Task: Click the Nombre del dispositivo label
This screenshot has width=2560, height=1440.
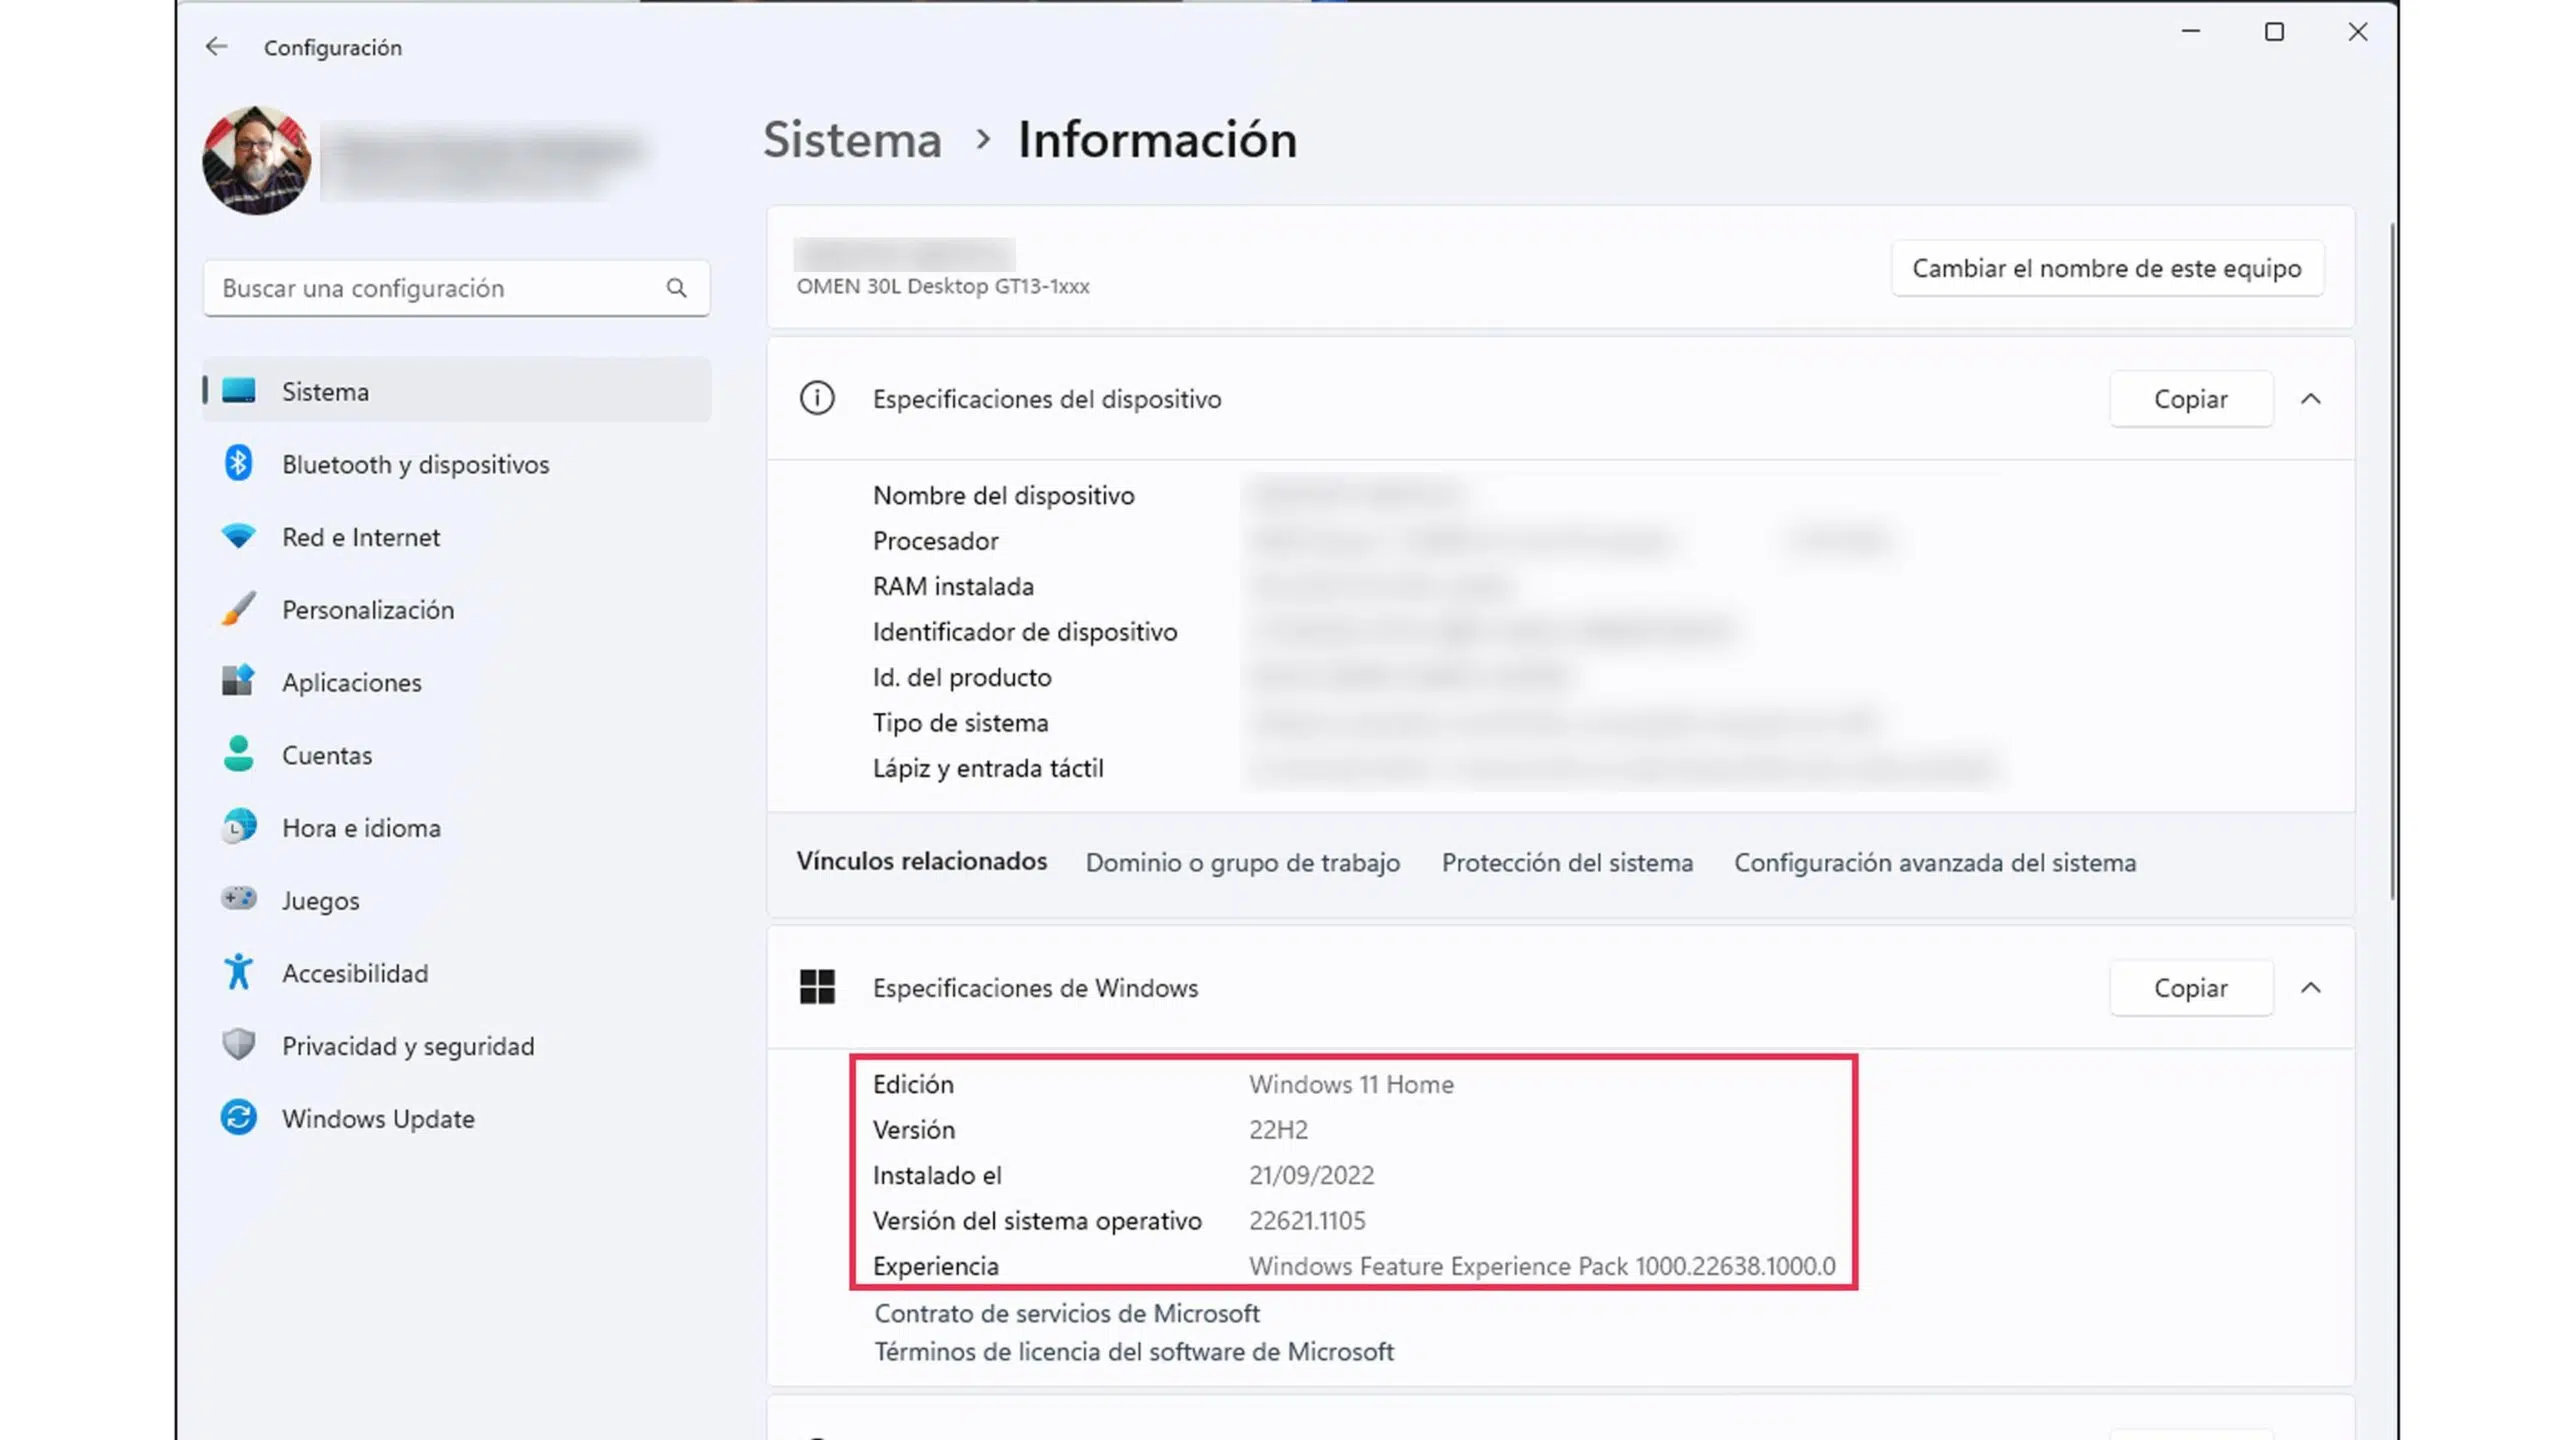Action: click(x=1004, y=495)
